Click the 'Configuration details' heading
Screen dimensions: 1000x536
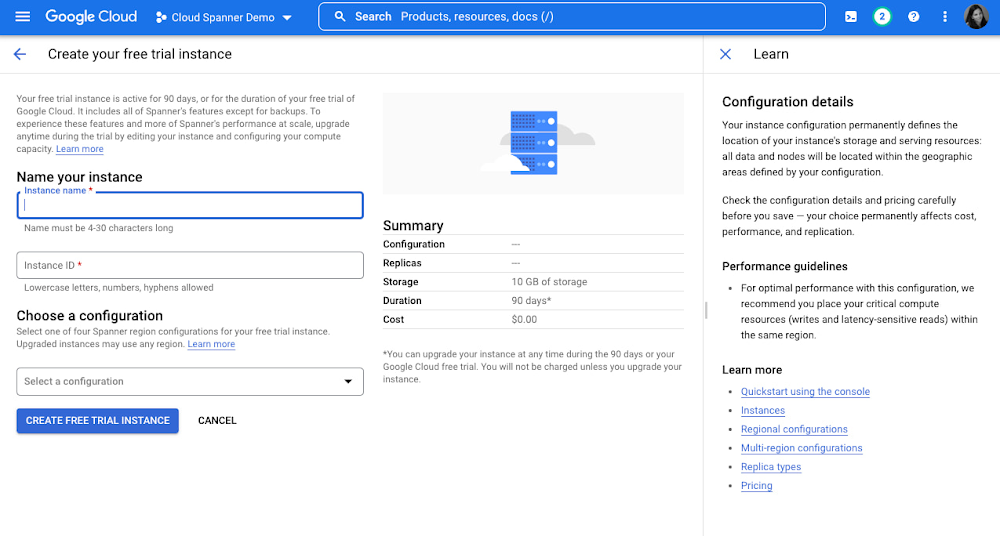tap(788, 102)
